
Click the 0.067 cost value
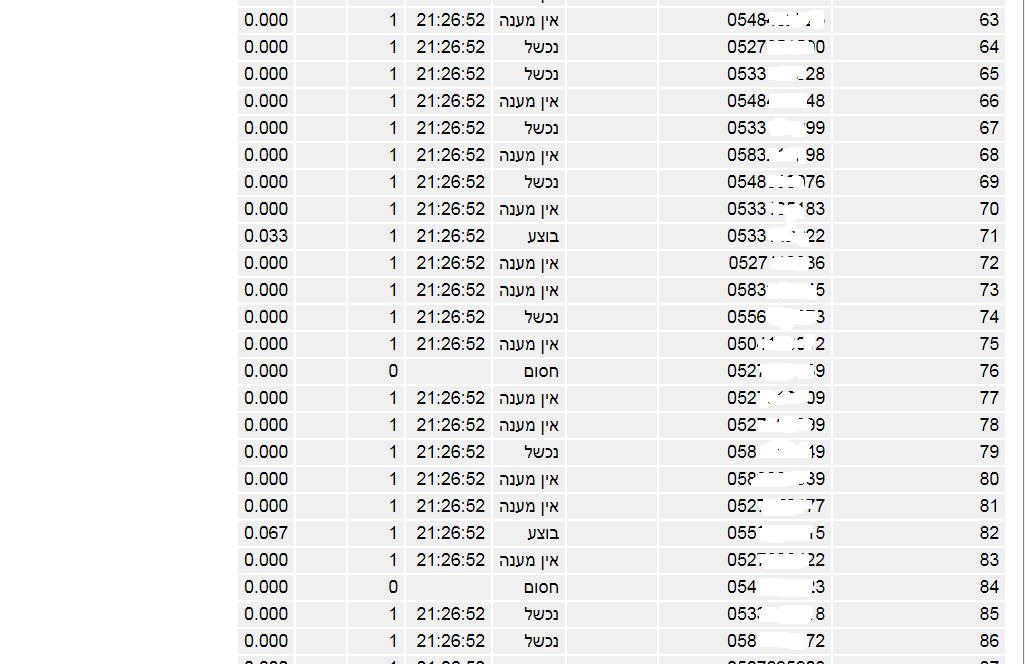266,533
